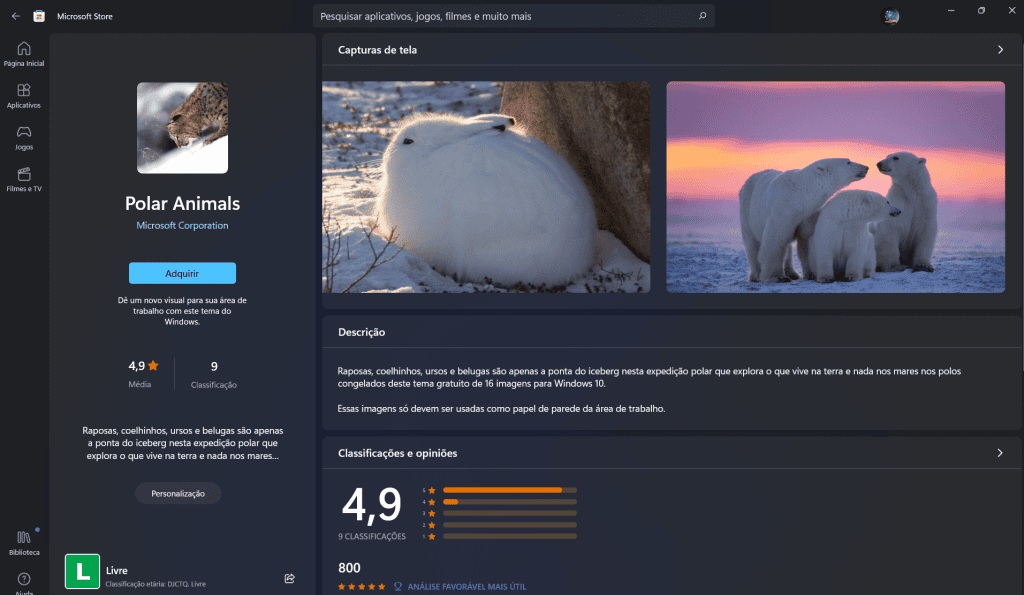Click the 5 star rating bar

click(509, 490)
